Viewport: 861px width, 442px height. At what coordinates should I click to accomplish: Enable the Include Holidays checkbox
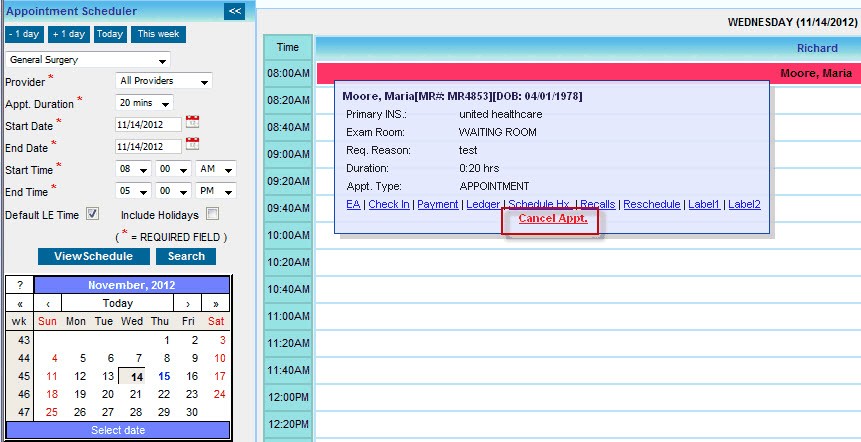click(x=212, y=214)
